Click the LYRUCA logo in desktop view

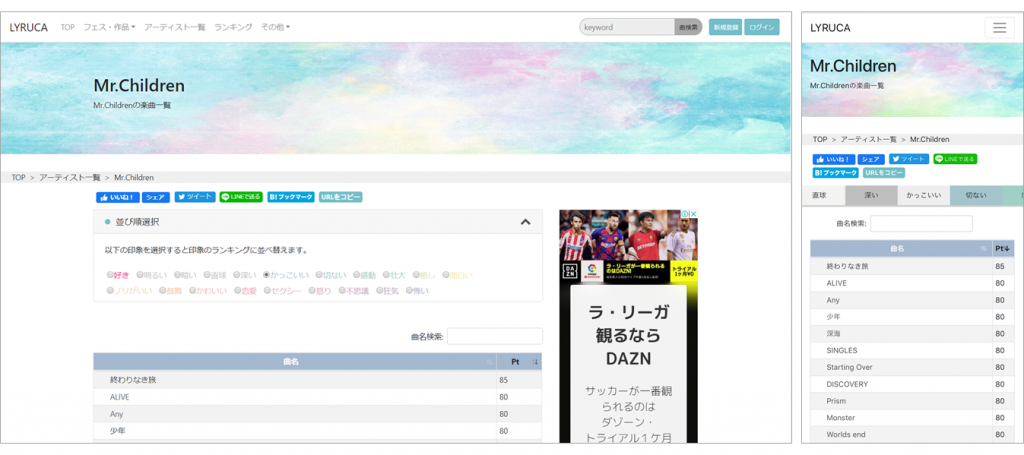tap(28, 27)
